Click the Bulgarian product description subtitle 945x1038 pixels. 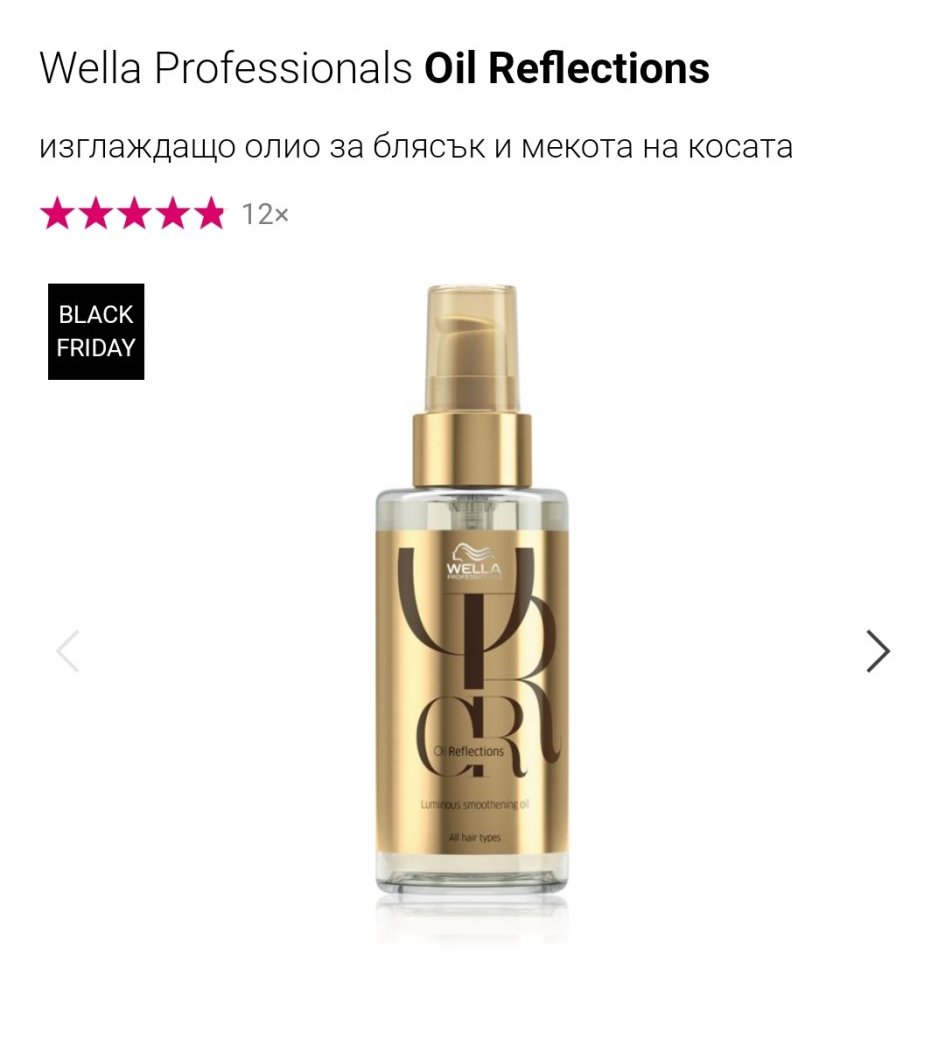click(x=416, y=147)
